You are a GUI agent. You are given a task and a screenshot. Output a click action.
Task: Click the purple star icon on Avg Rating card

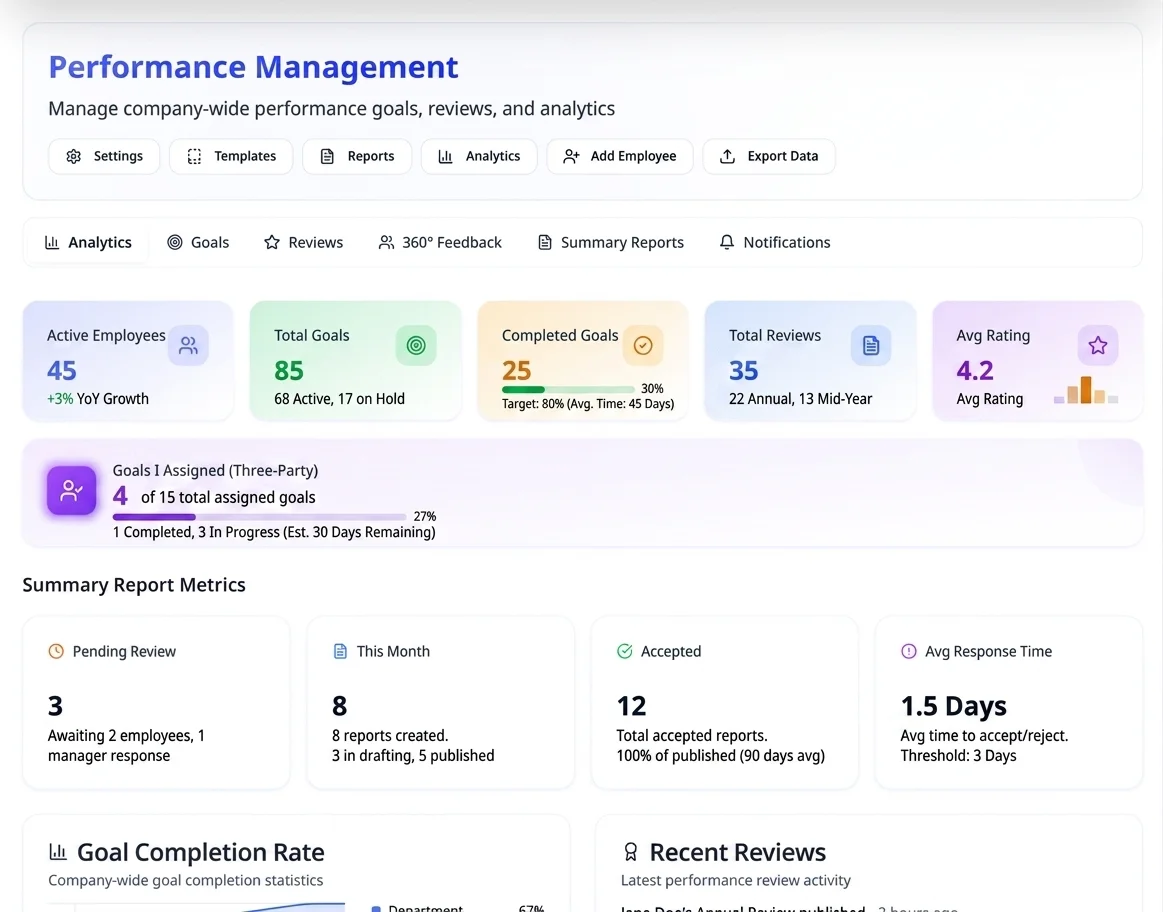(1098, 346)
